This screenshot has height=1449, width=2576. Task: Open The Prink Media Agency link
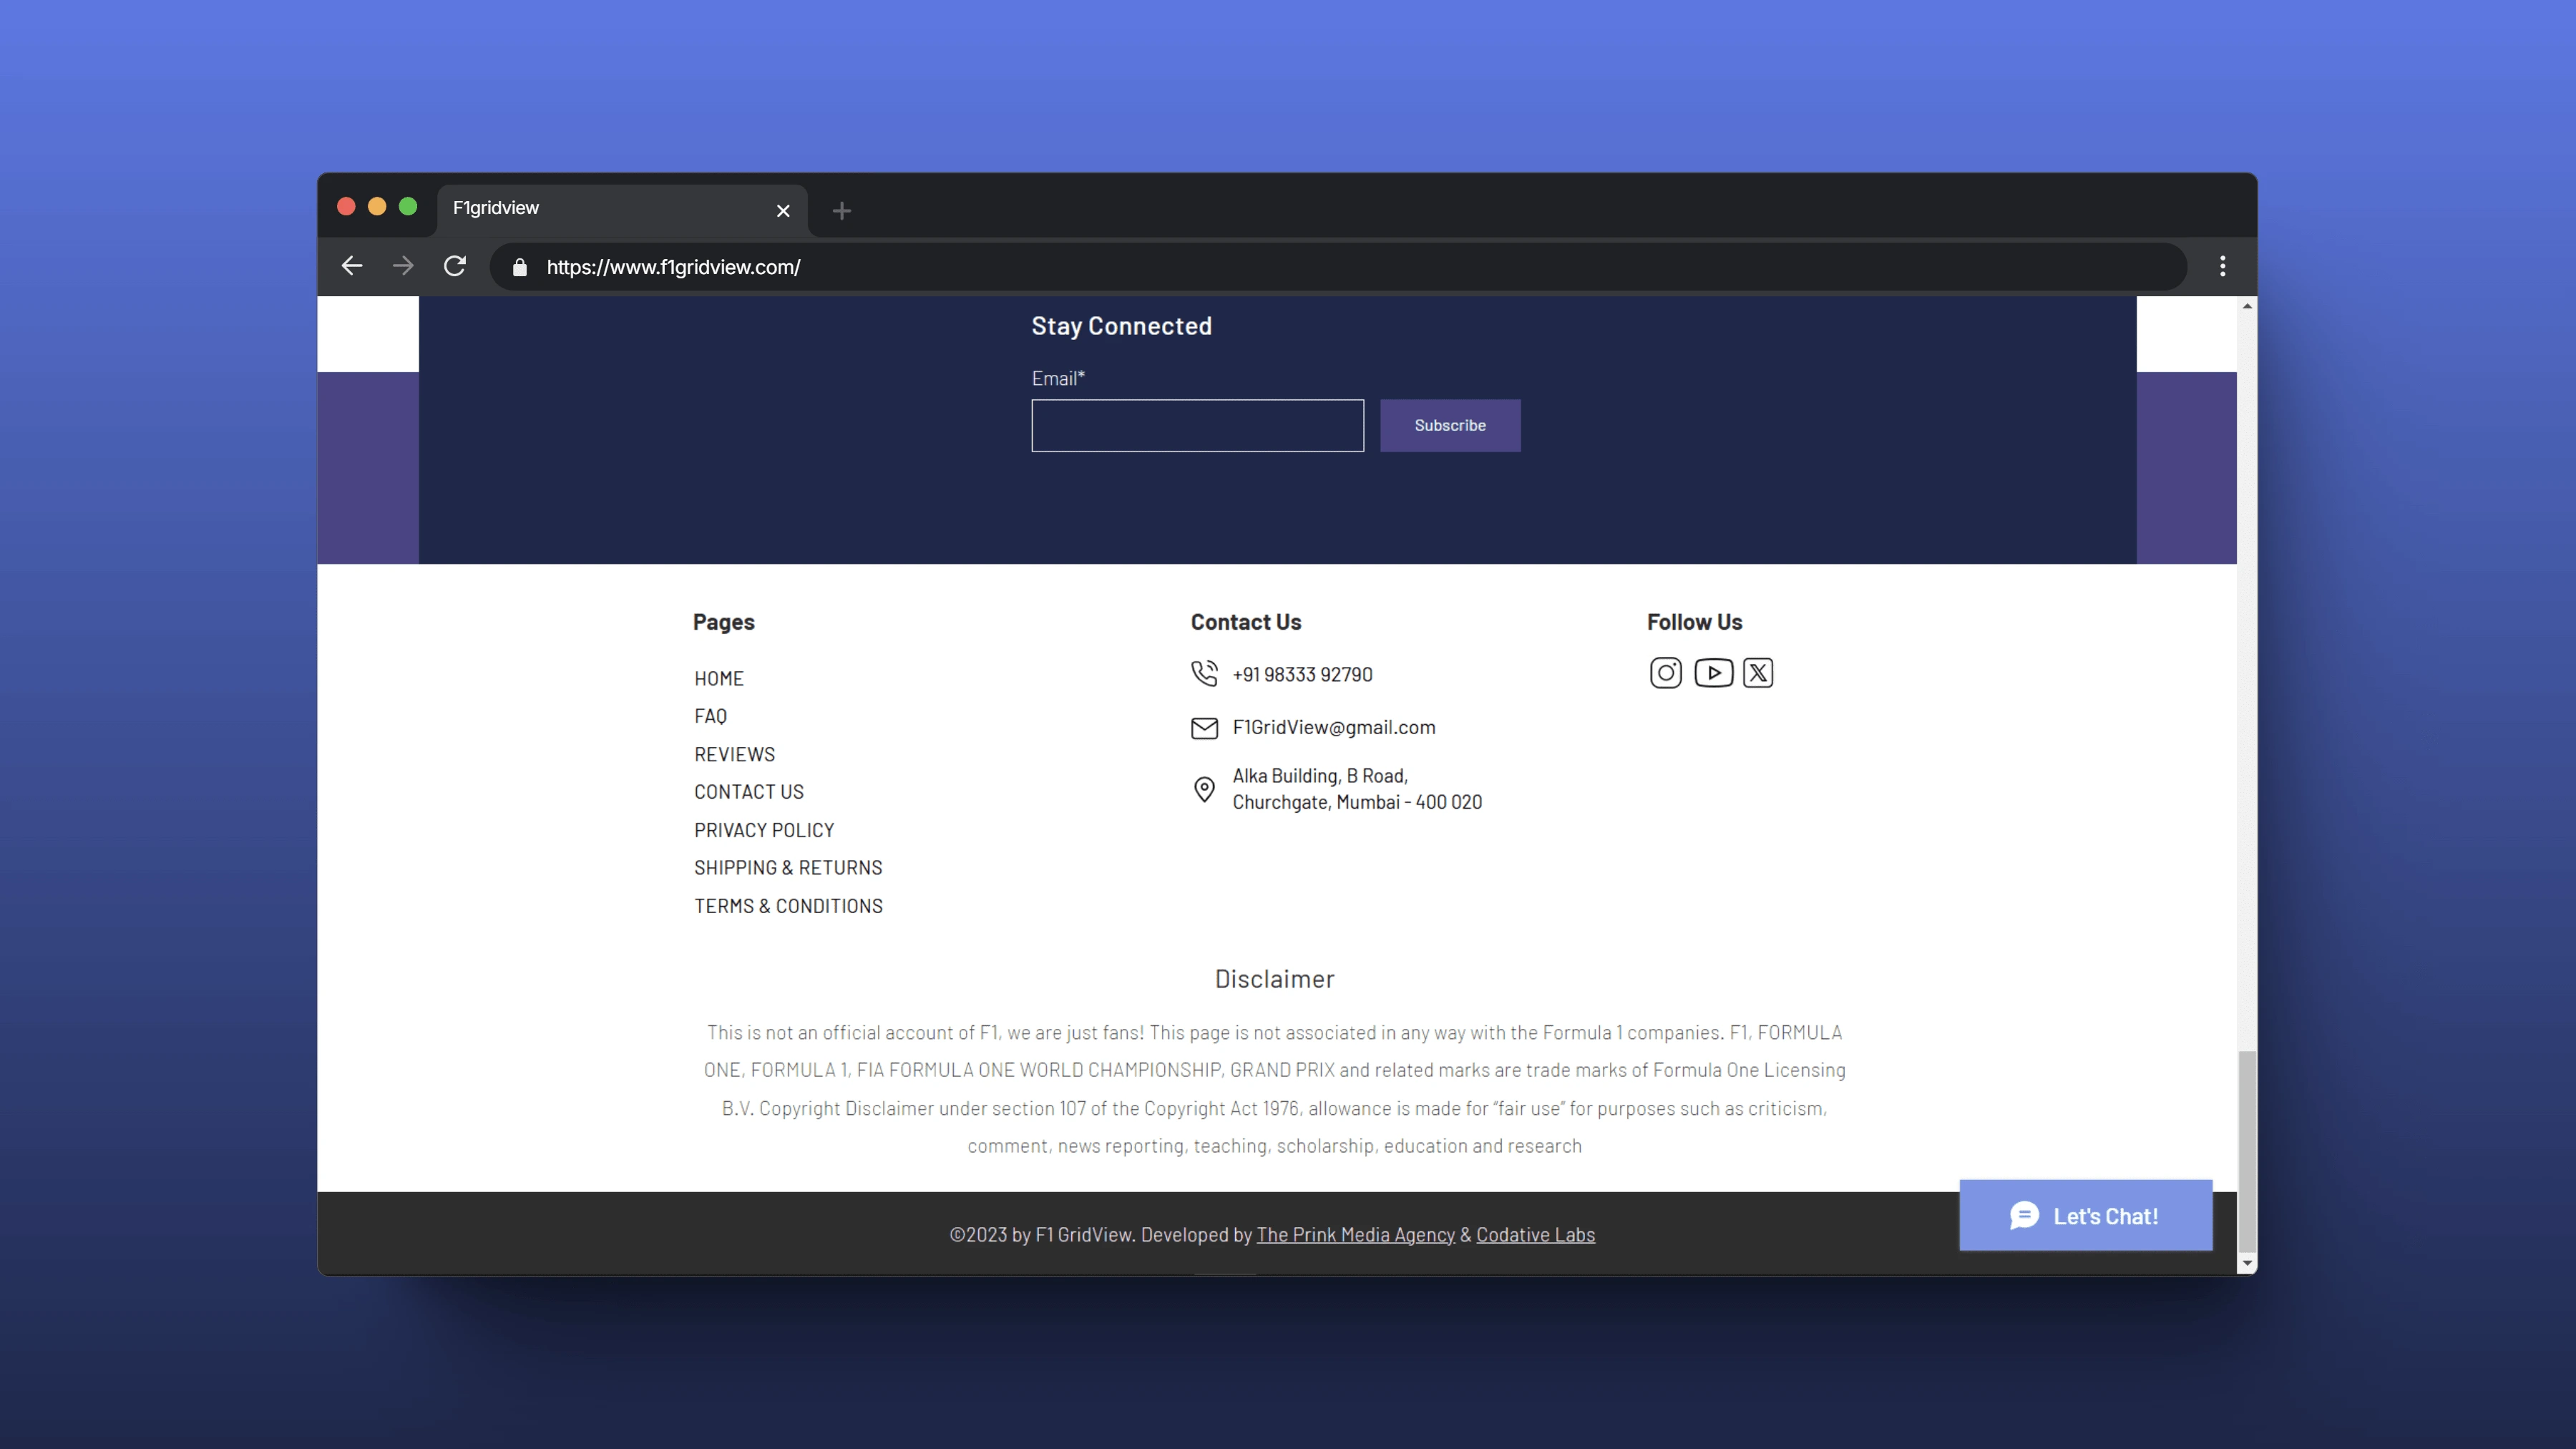(x=1355, y=1235)
